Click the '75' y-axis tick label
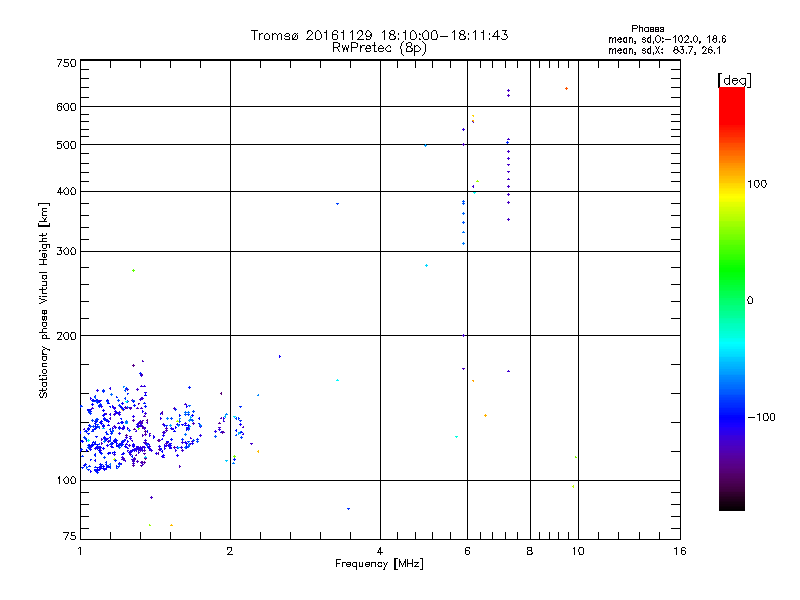This screenshot has width=800, height=600. tap(70, 536)
